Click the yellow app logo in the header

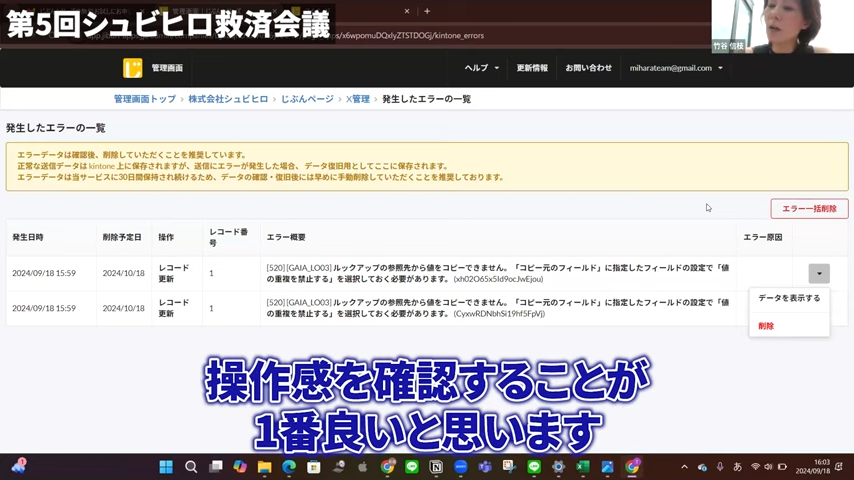click(x=132, y=68)
